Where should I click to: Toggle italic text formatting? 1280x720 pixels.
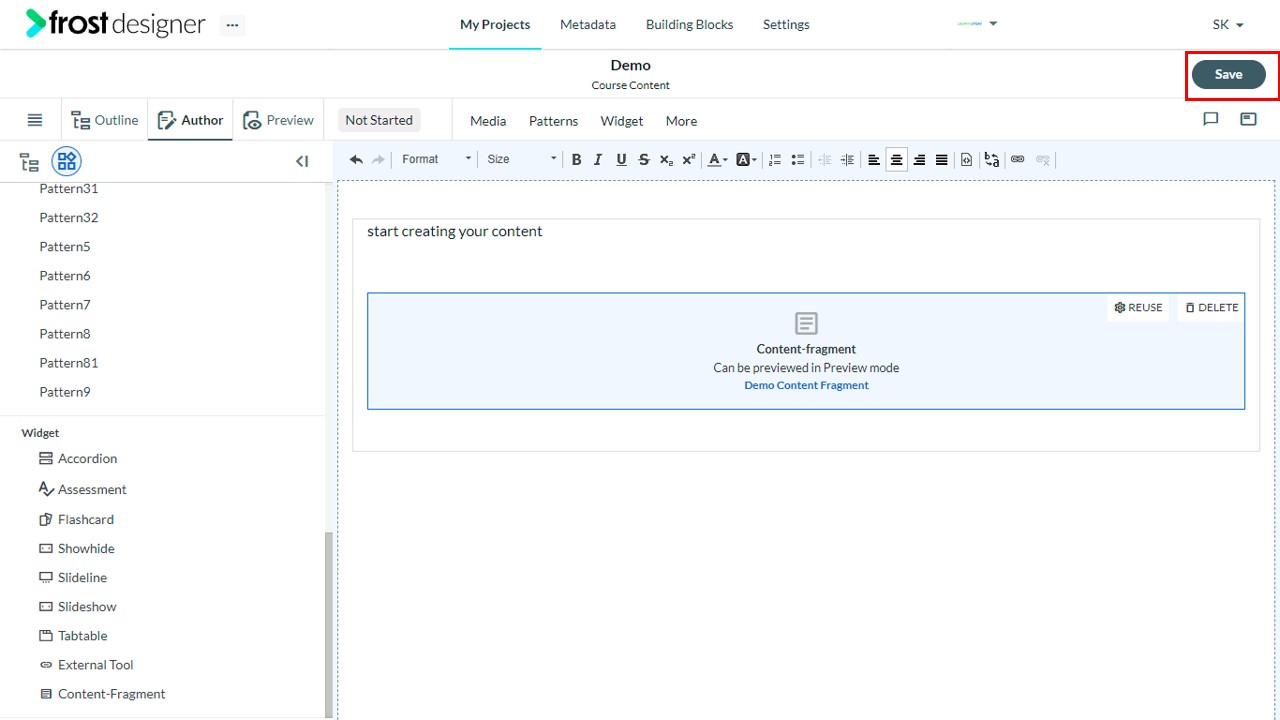coord(598,159)
